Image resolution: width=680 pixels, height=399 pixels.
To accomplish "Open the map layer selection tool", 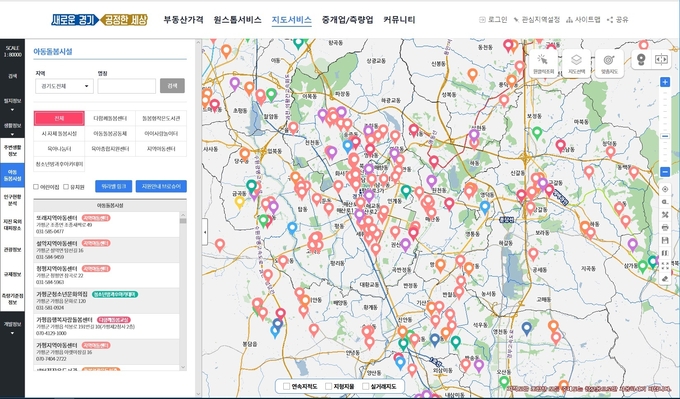I will 576,63.
